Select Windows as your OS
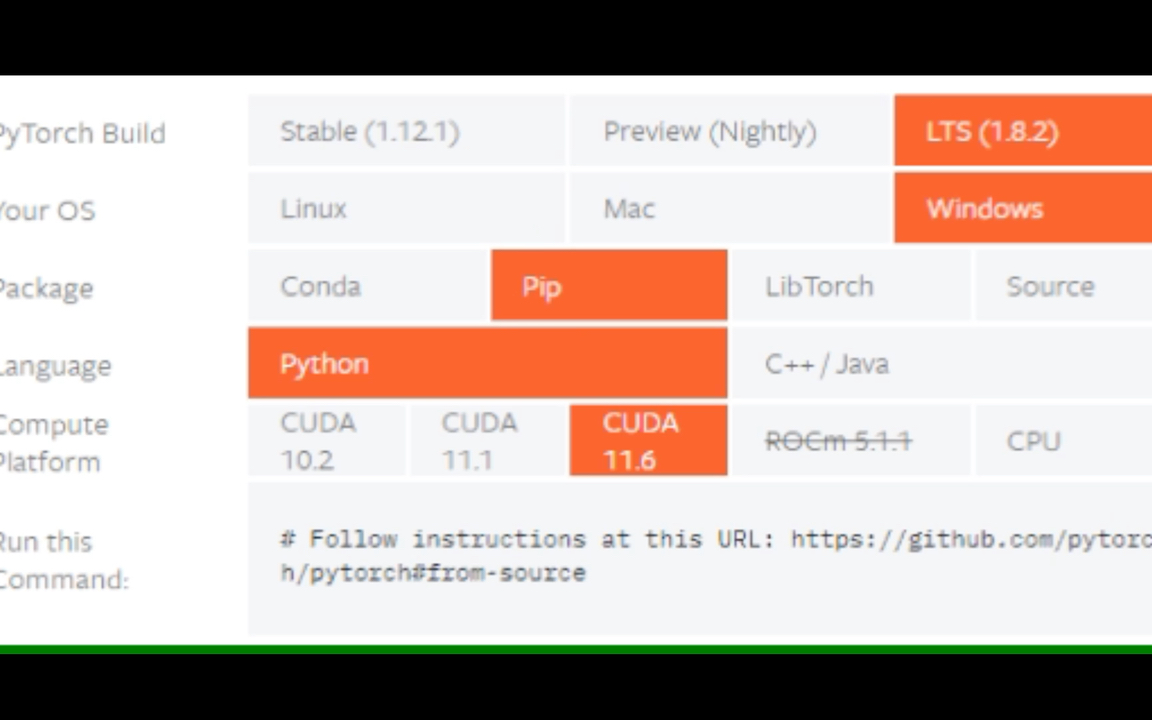 point(1023,209)
